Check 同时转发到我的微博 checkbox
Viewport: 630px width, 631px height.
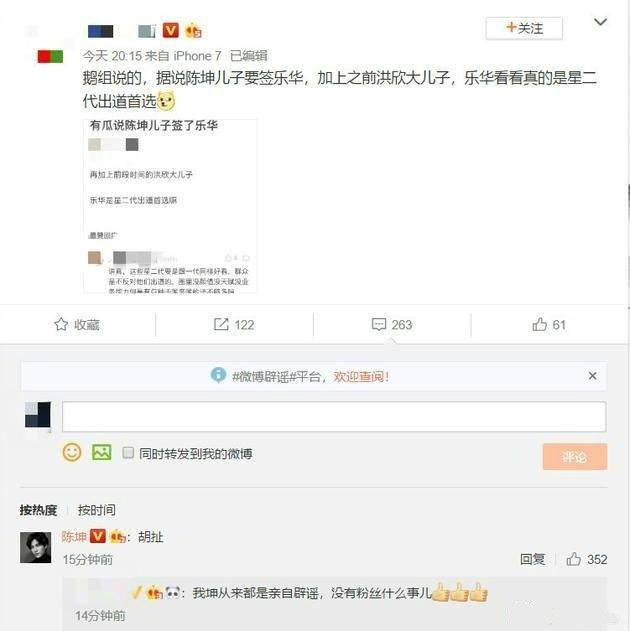coord(128,453)
